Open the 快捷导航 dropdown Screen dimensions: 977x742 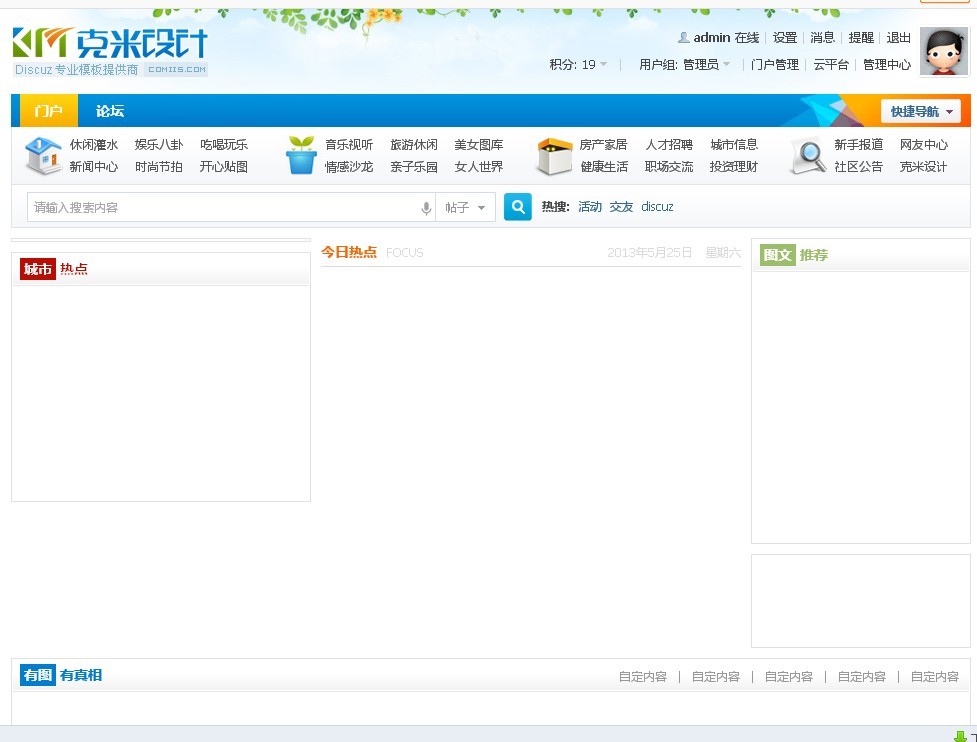pos(921,111)
